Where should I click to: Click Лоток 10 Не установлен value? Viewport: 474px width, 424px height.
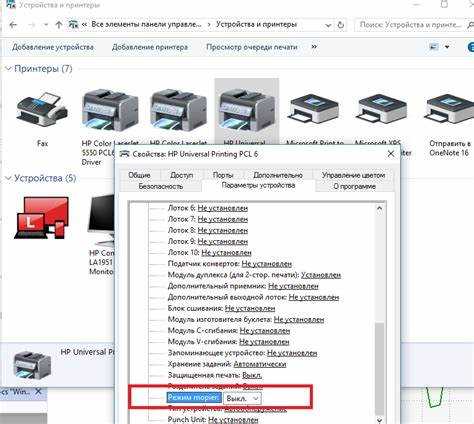(x=226, y=253)
